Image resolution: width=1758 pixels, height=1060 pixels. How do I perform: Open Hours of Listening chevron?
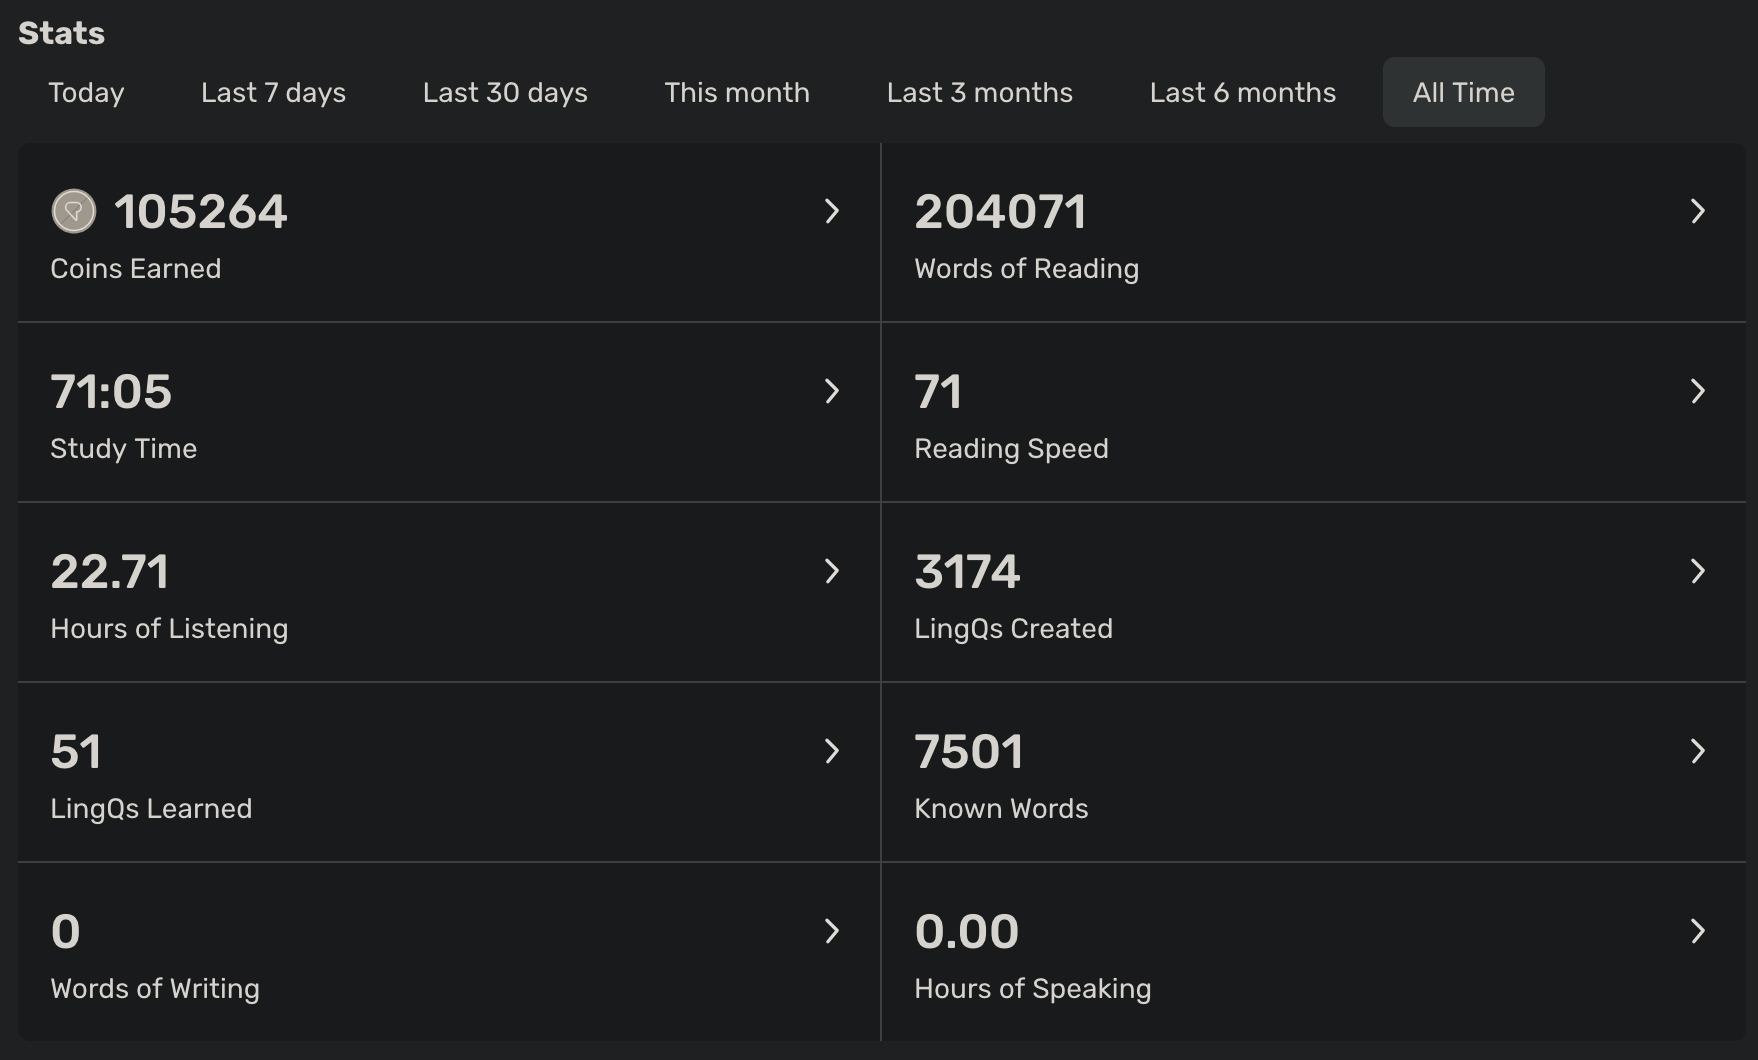click(x=831, y=571)
